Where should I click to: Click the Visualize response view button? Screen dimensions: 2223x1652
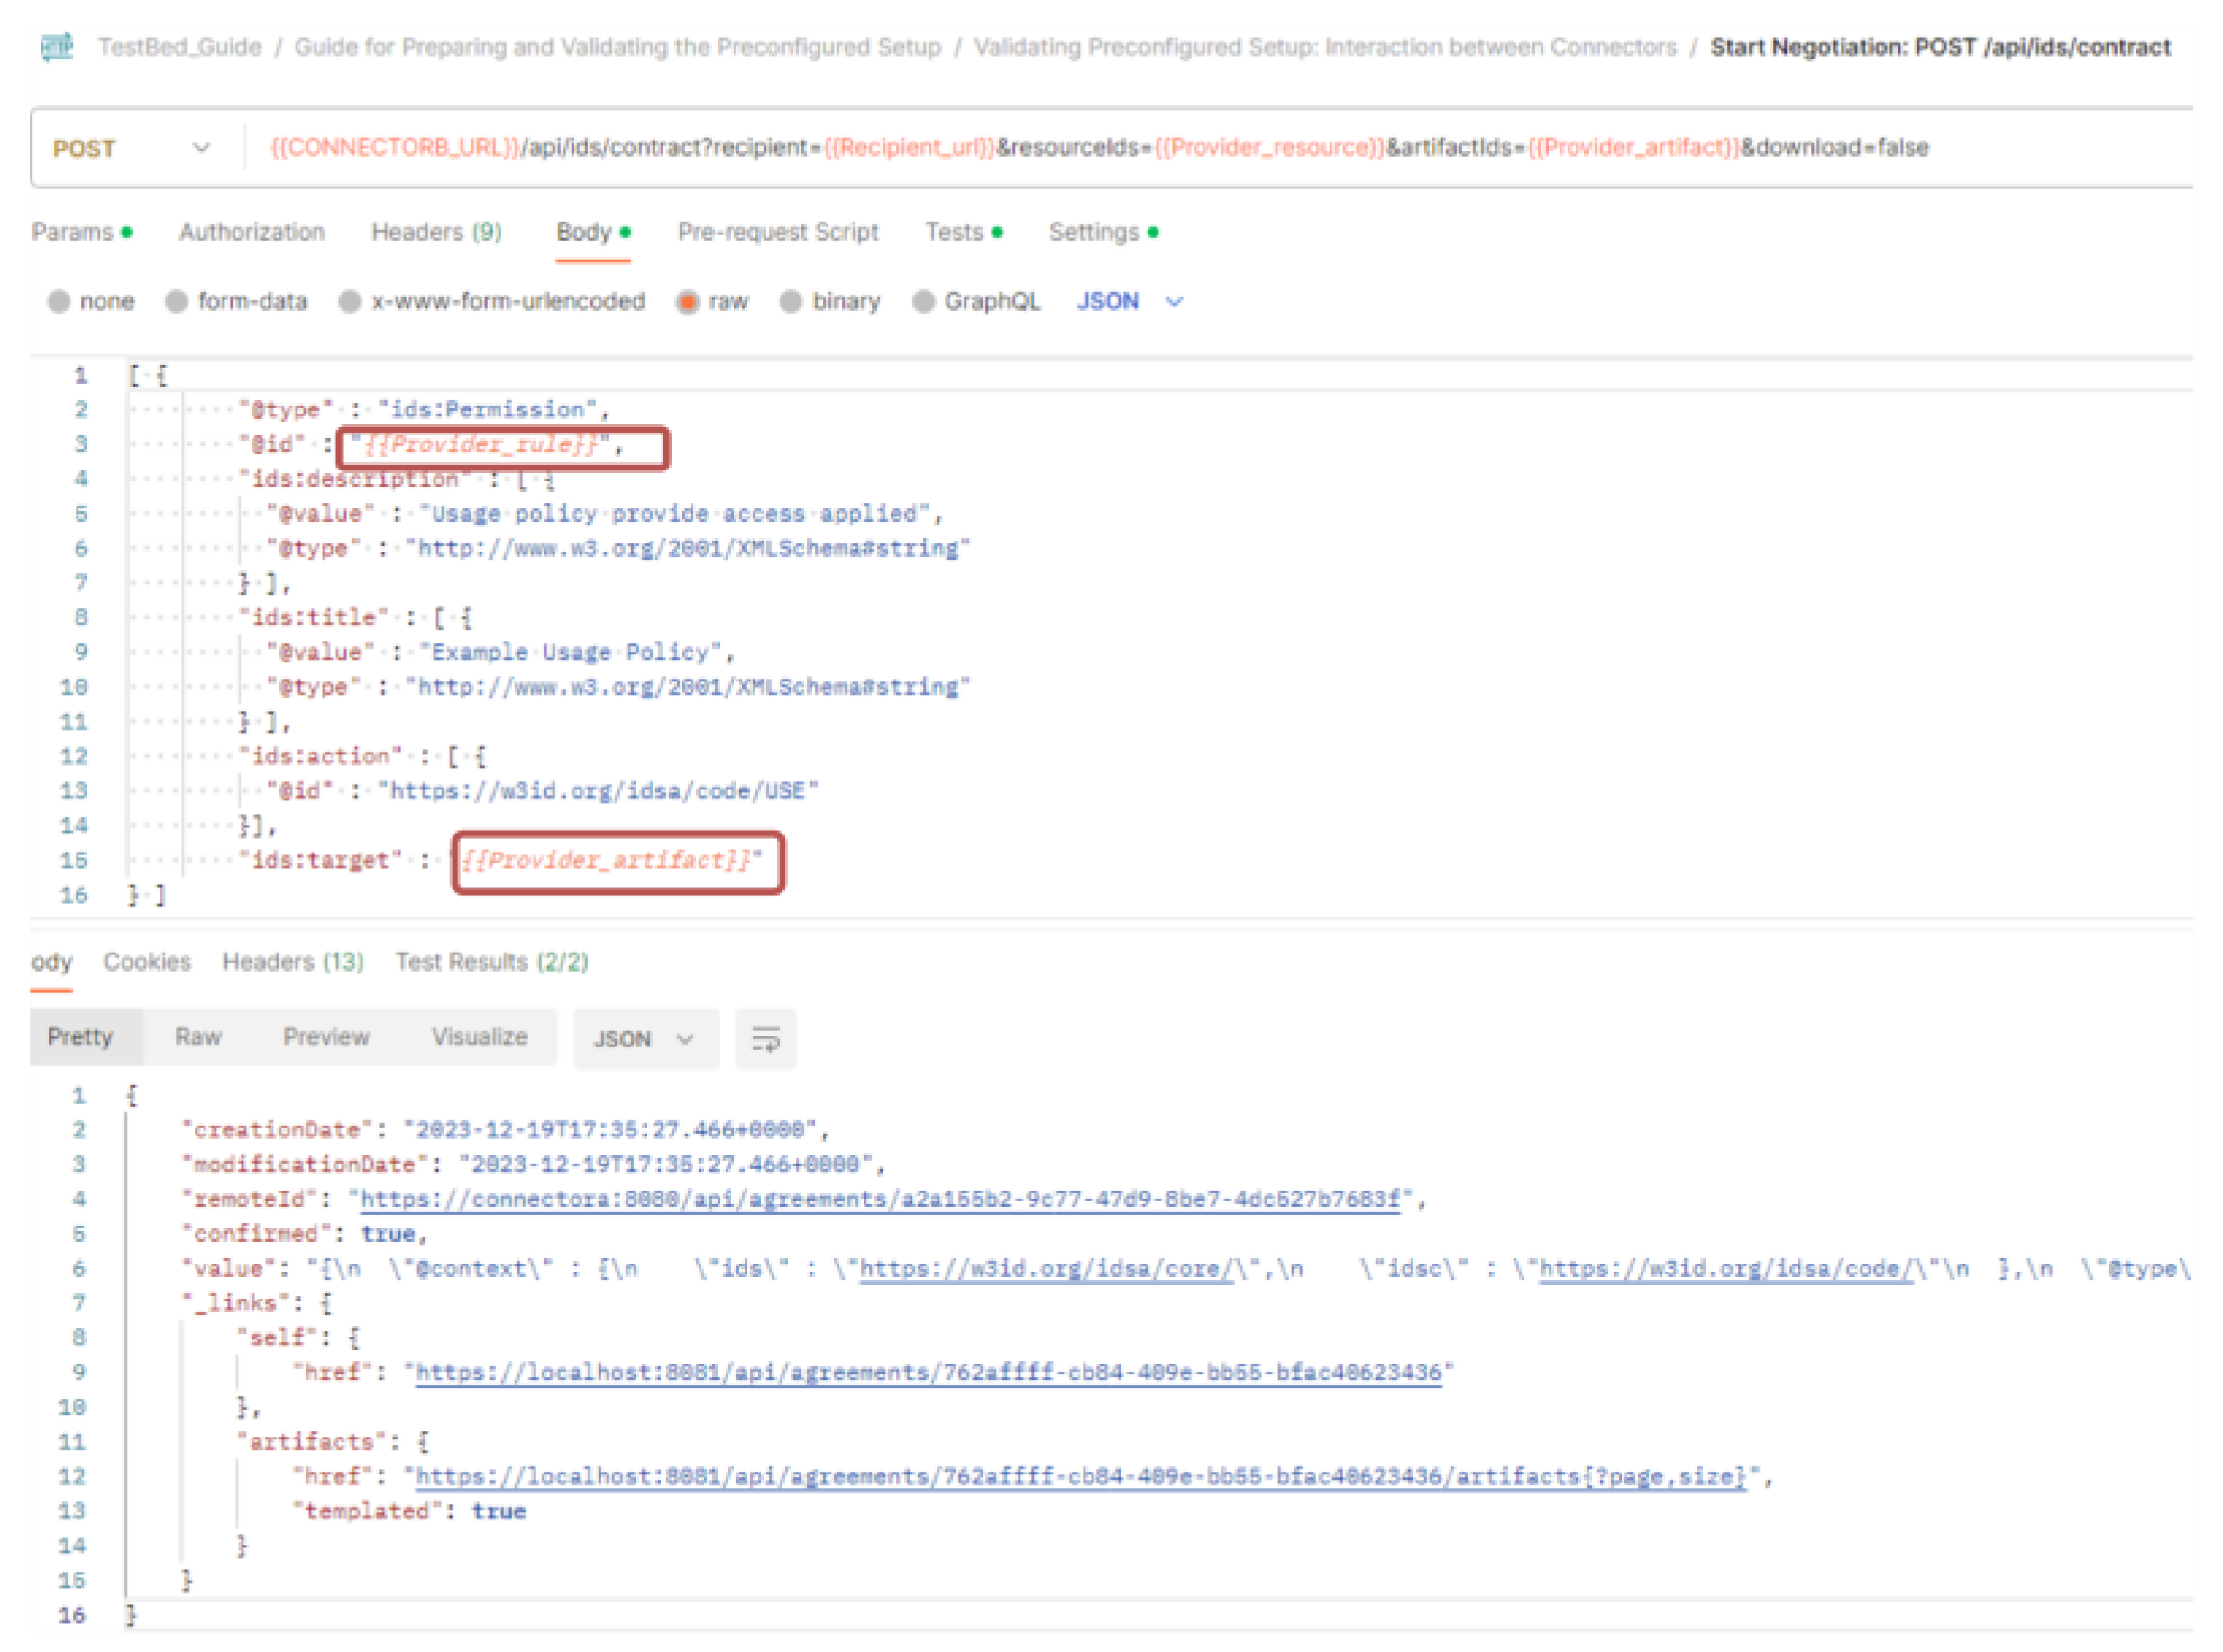(479, 1037)
